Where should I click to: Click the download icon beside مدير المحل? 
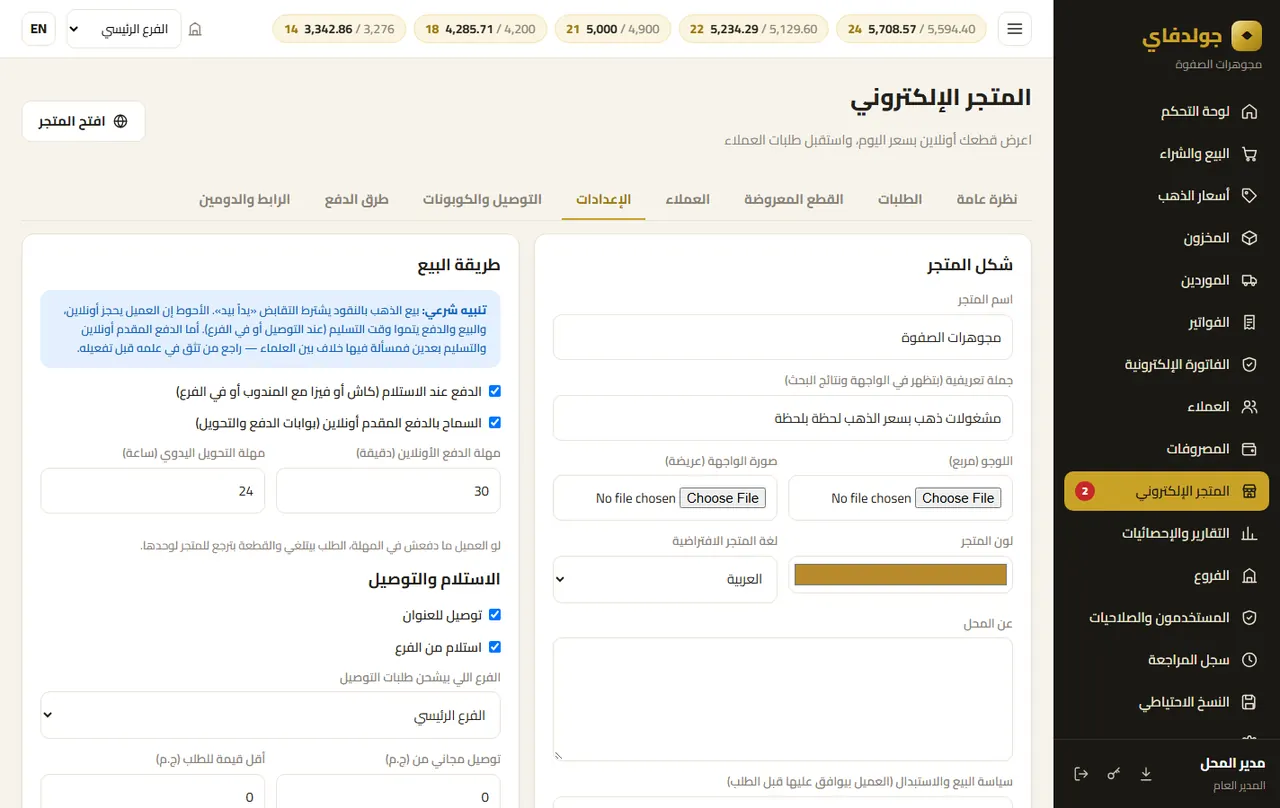click(1147, 774)
